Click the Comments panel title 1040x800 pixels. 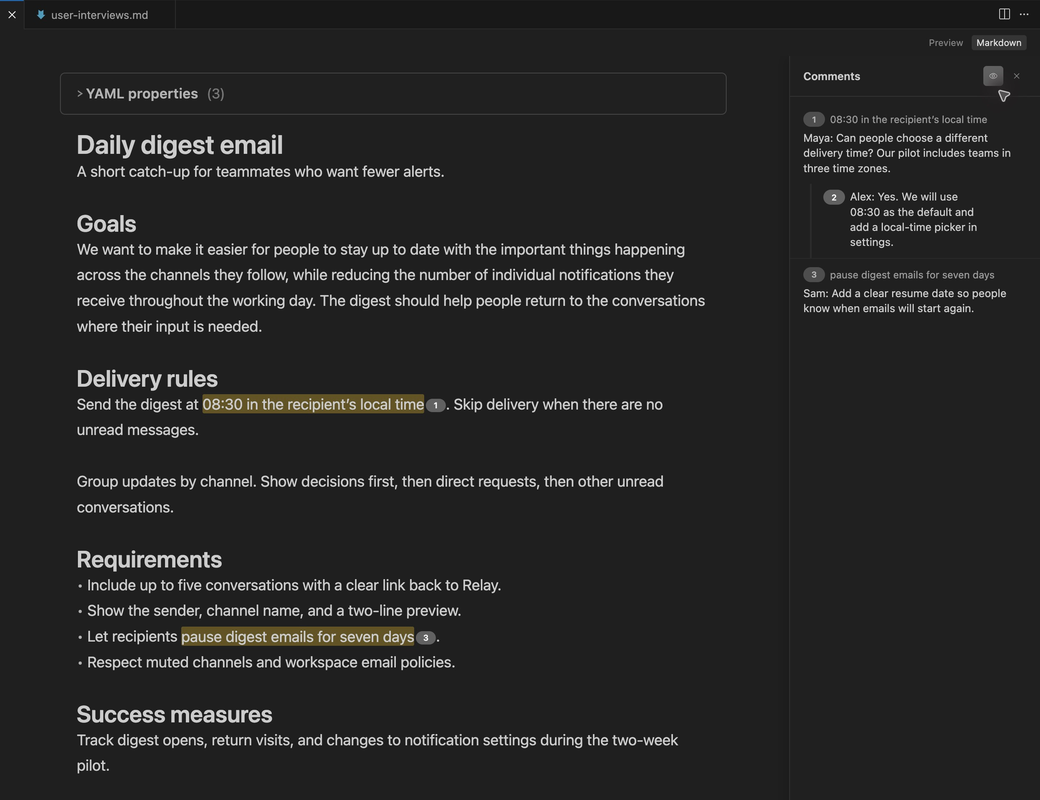(x=831, y=76)
